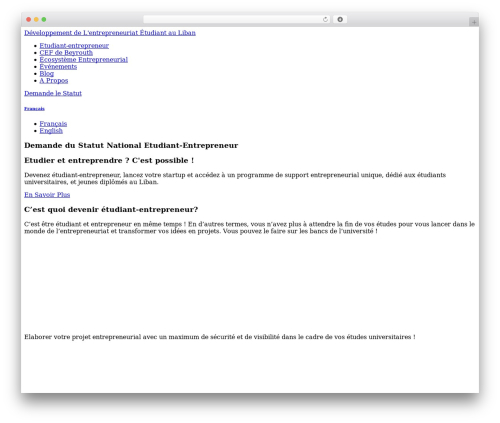Switch language to English

click(x=51, y=131)
